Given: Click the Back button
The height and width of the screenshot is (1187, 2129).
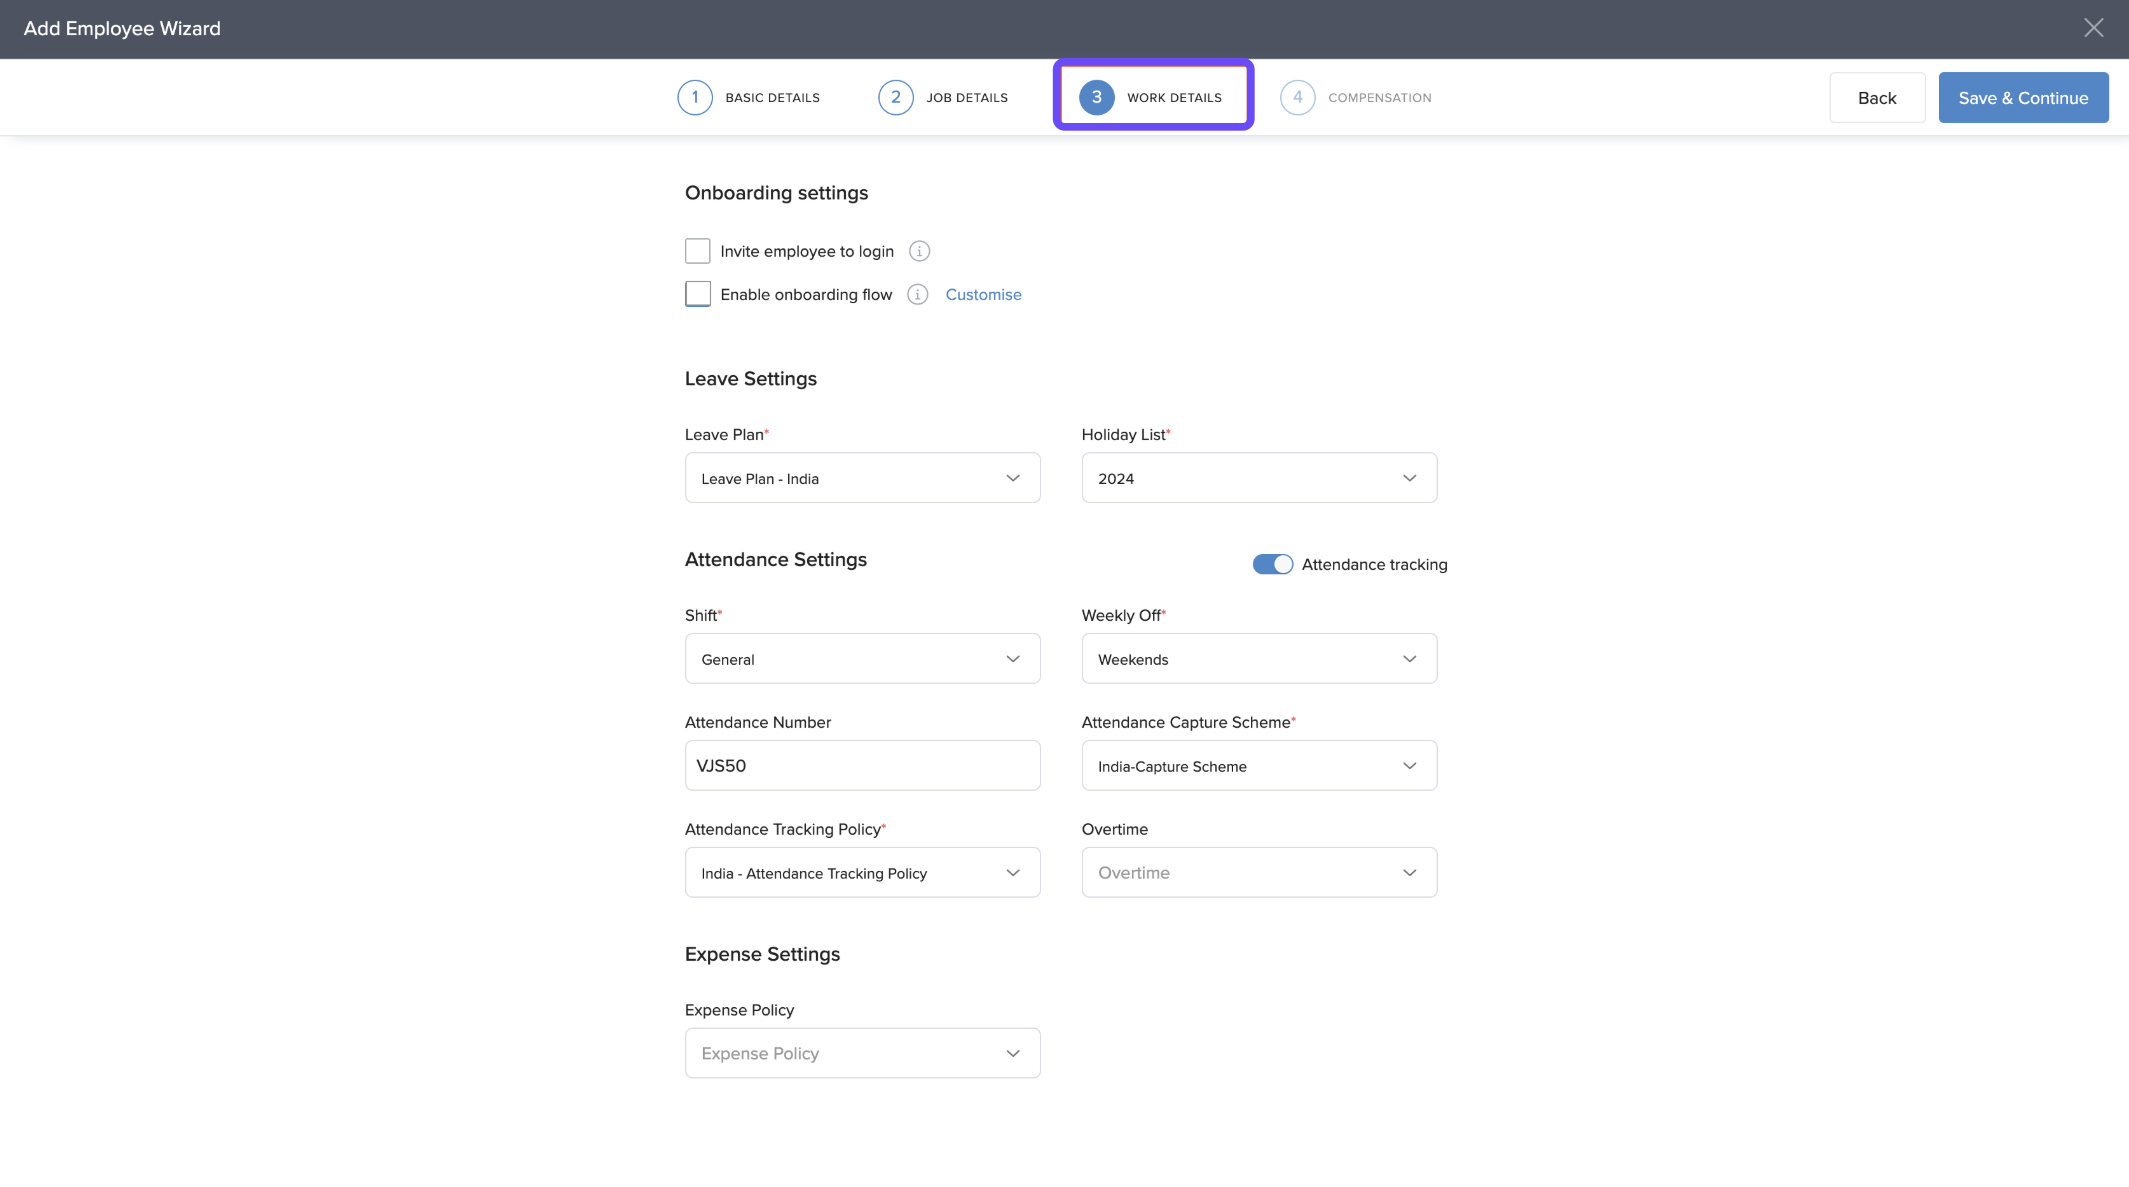Looking at the screenshot, I should [1876, 98].
